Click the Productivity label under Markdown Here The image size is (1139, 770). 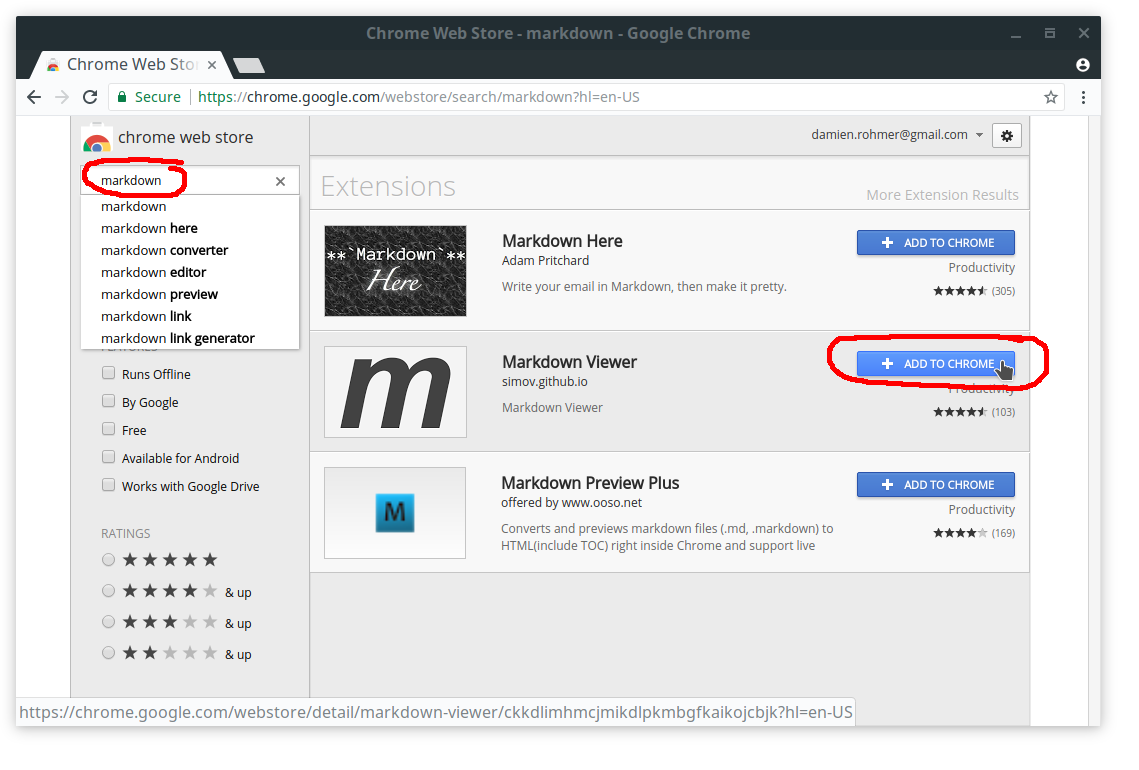pos(981,268)
